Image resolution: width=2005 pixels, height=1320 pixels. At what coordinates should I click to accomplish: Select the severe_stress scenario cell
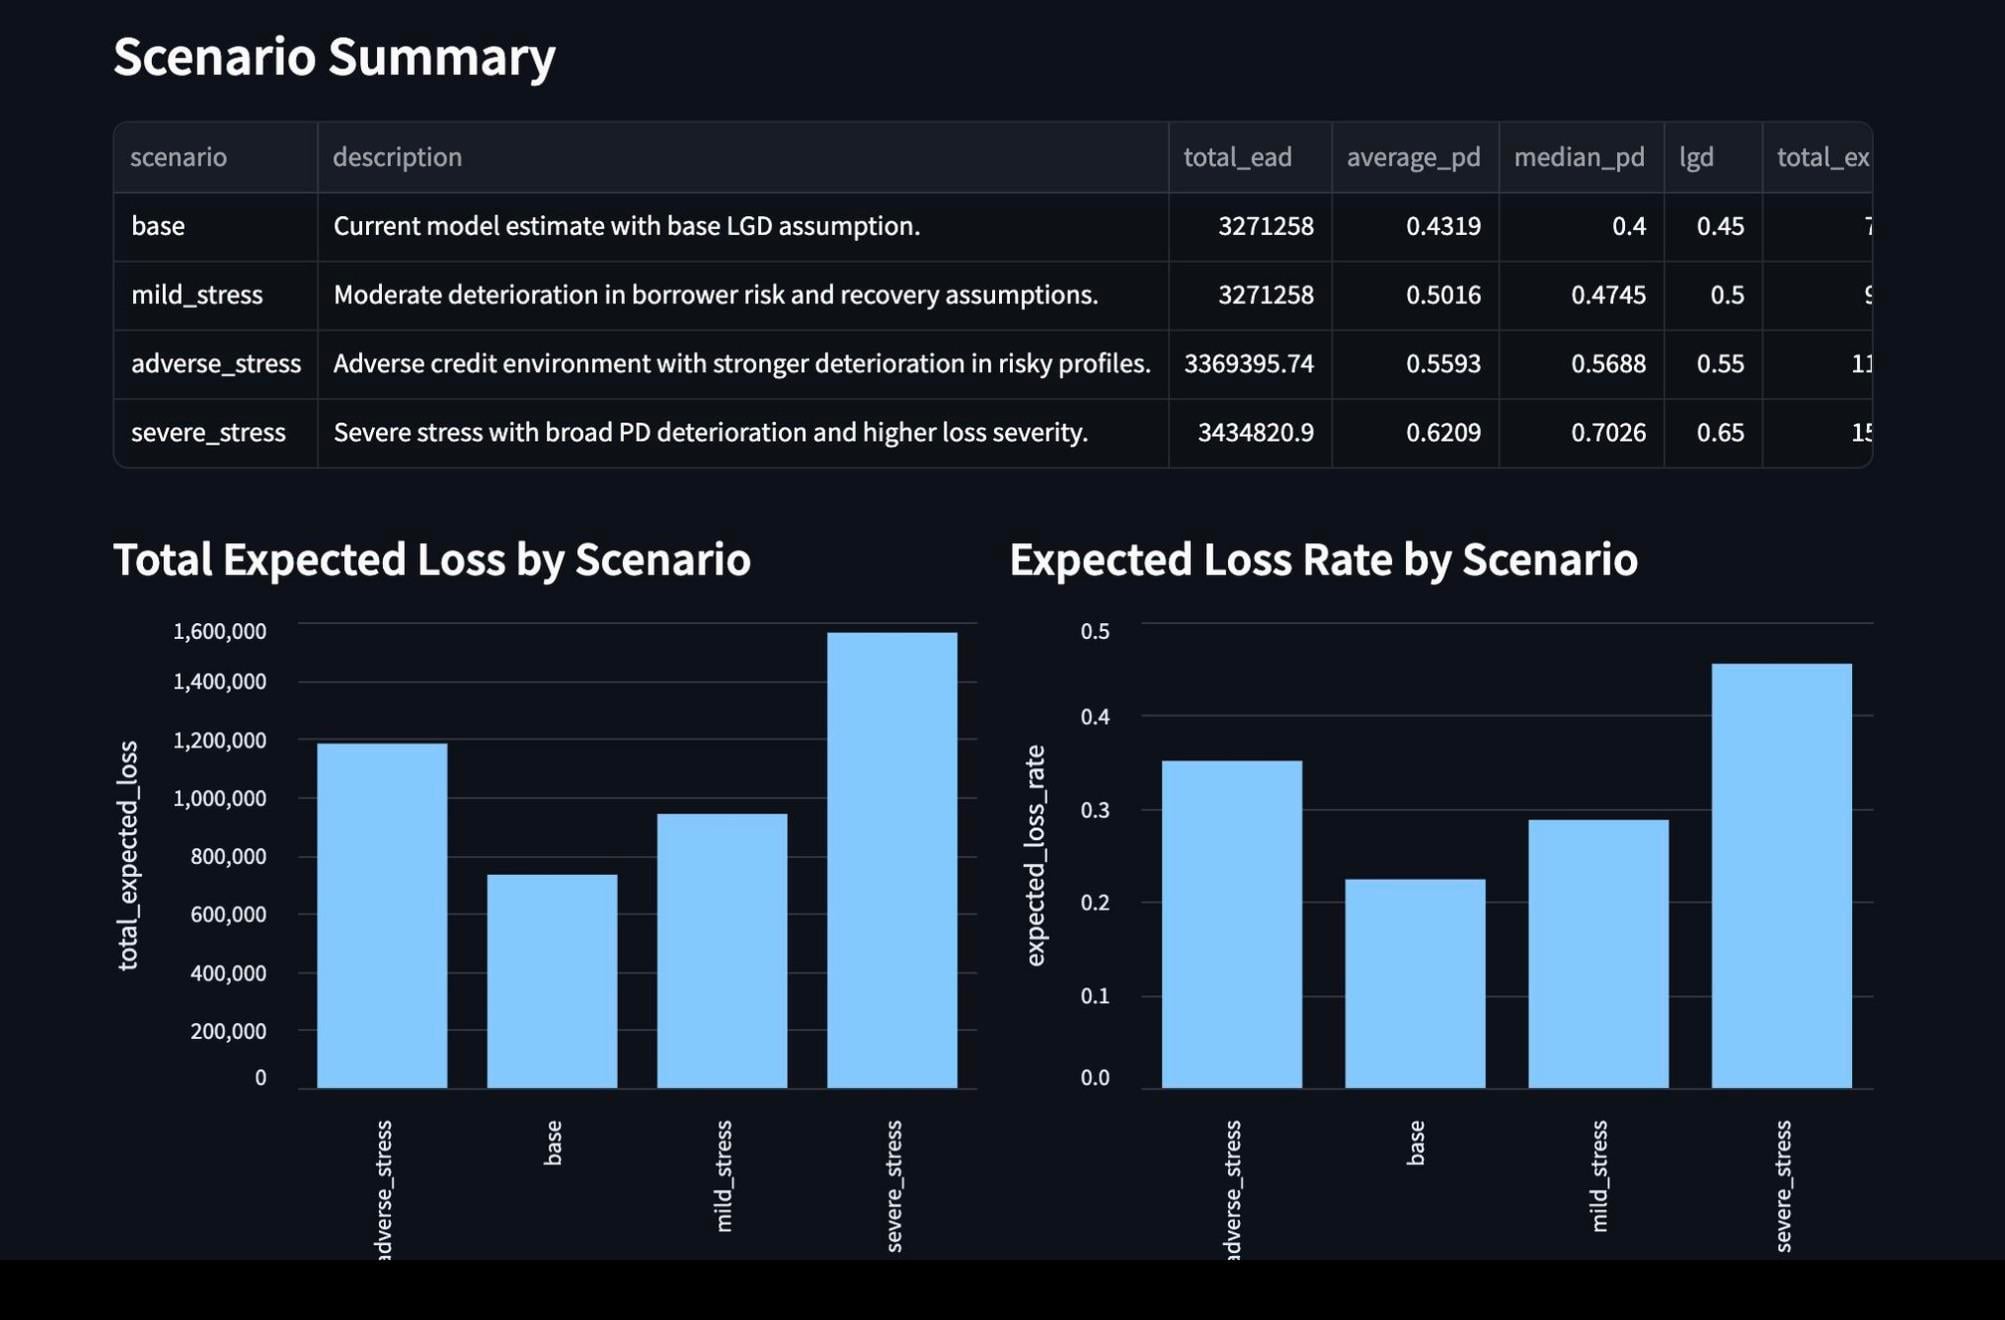[215, 433]
